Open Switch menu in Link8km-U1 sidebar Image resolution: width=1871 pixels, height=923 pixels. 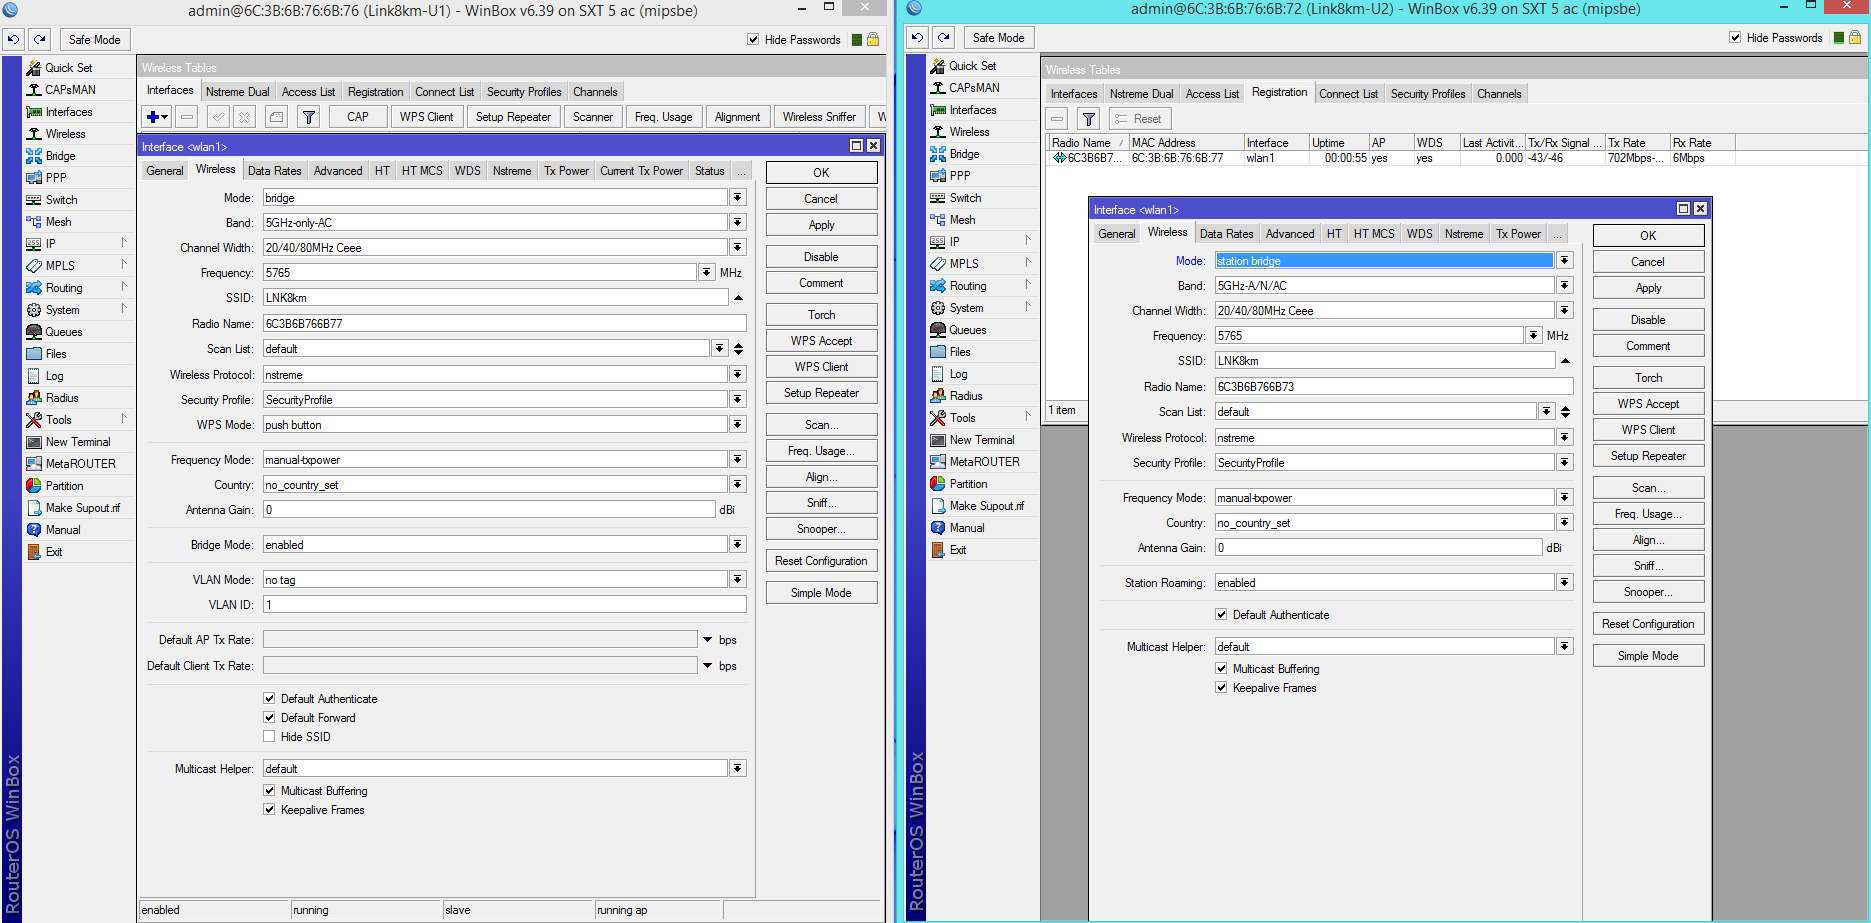tap(61, 200)
